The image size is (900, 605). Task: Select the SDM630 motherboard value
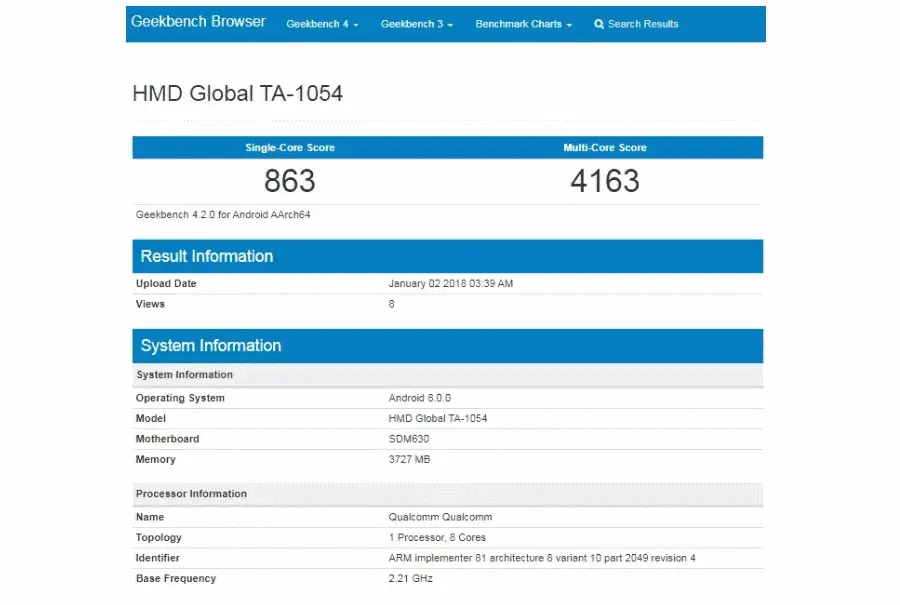(409, 439)
